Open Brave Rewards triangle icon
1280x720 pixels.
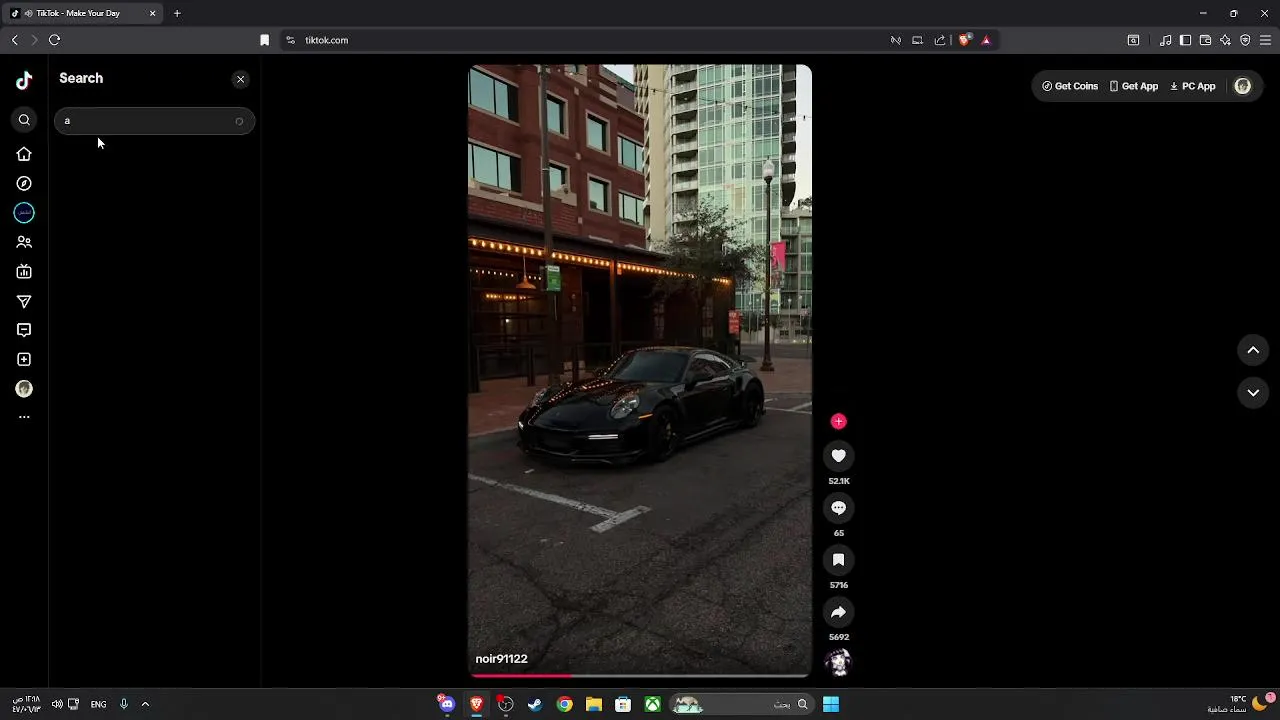coord(986,40)
